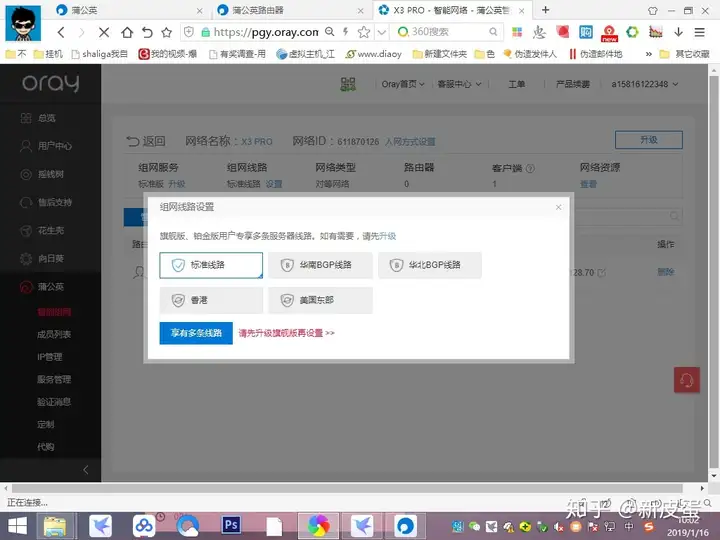
Task: Open the 其它收藏 bookmarks folder
Action: 685,54
